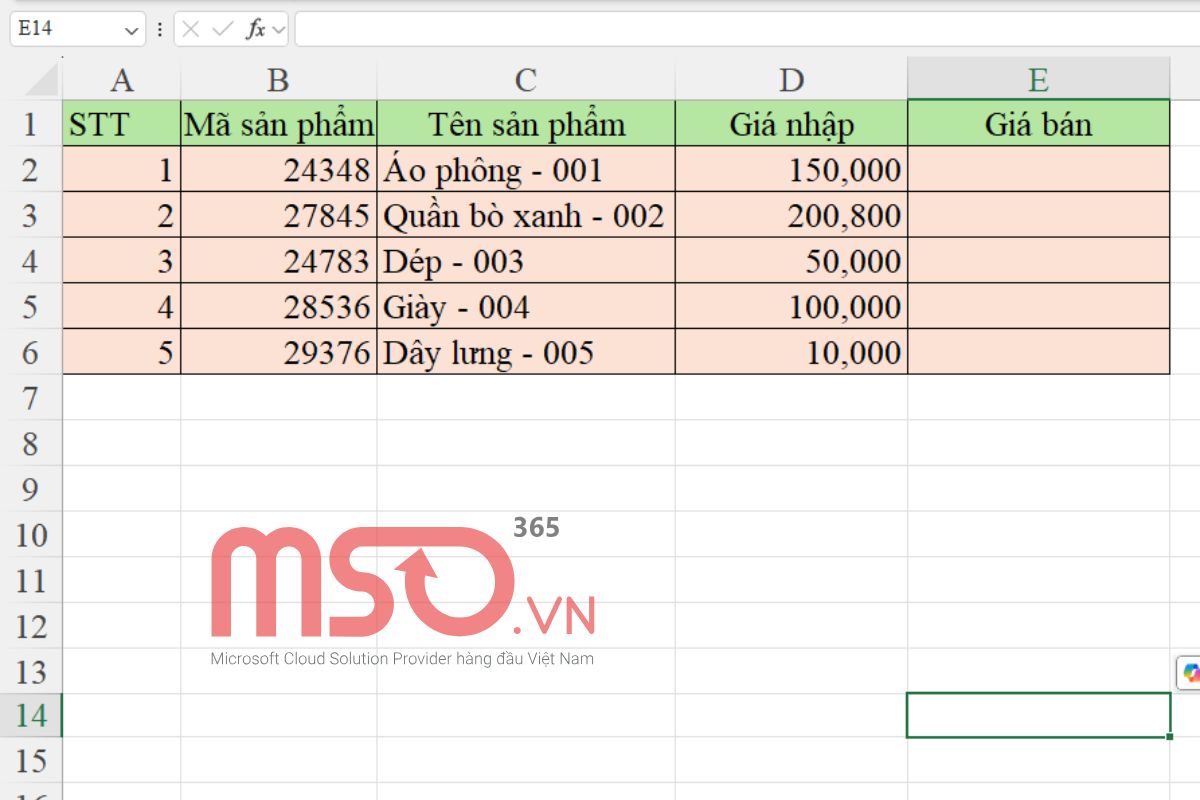Screen dimensions: 1200x800
Task: Select column C header
Action: tap(526, 79)
